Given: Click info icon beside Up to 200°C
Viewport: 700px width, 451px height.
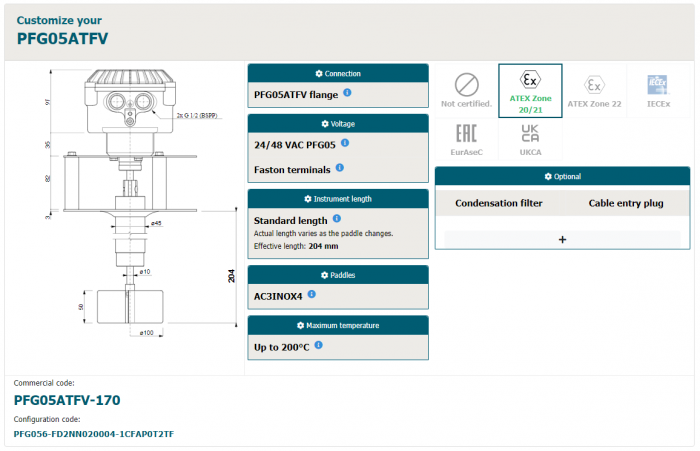Looking at the screenshot, I should pos(319,345).
